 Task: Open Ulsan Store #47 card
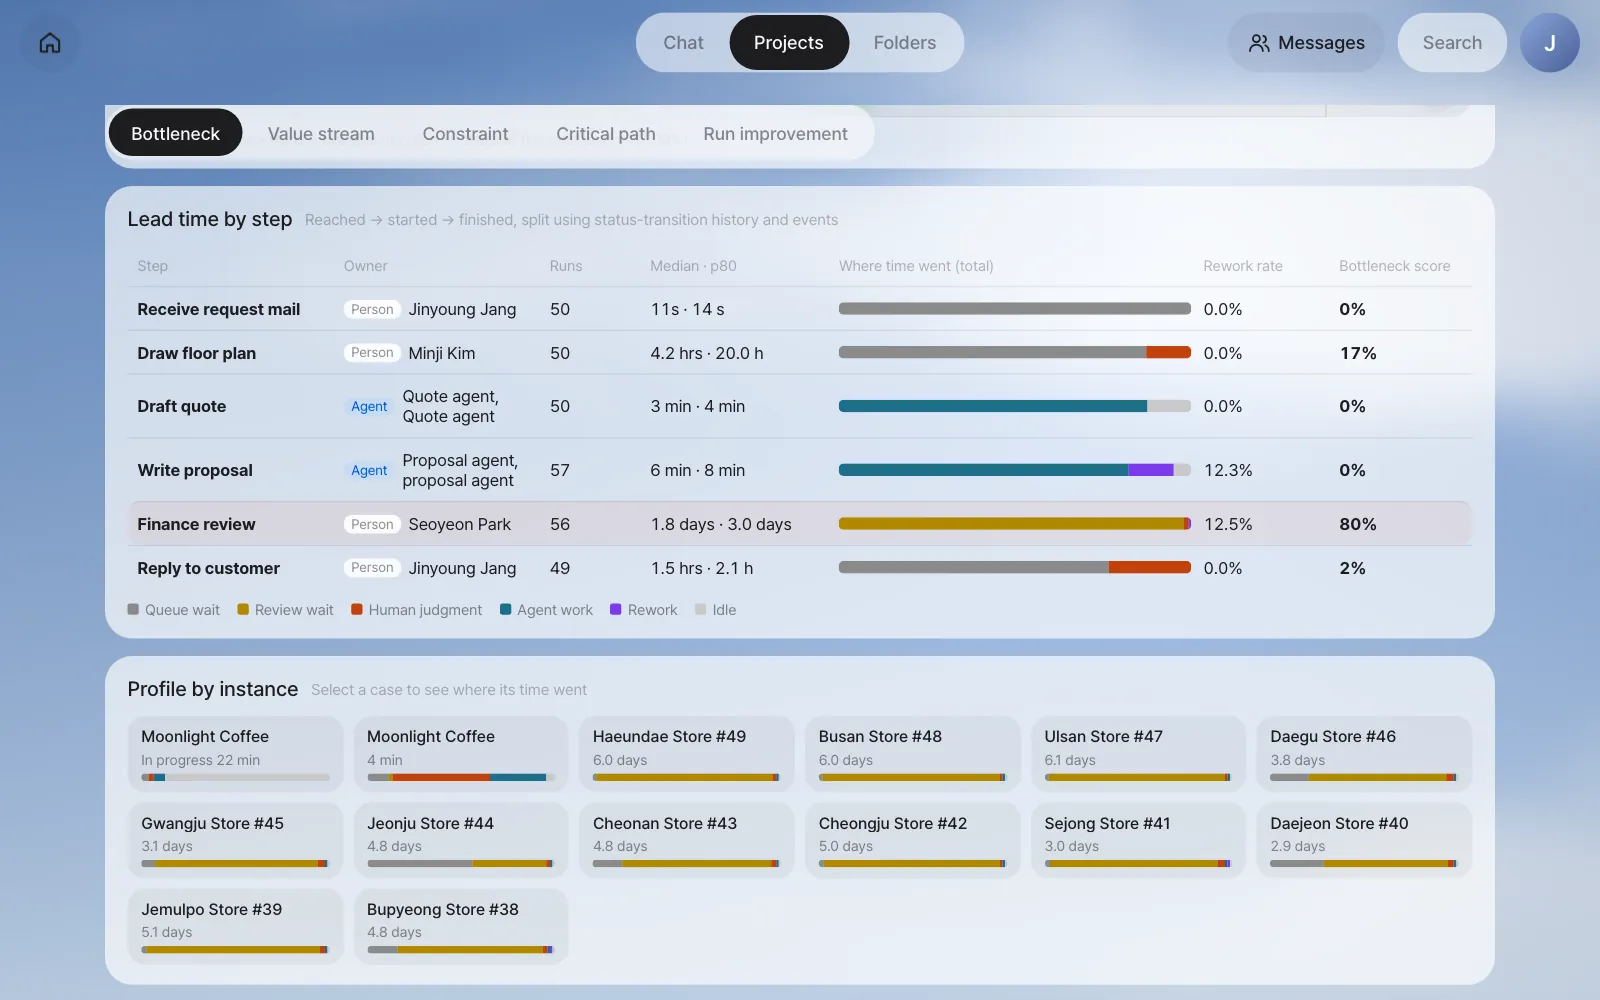click(1138, 754)
